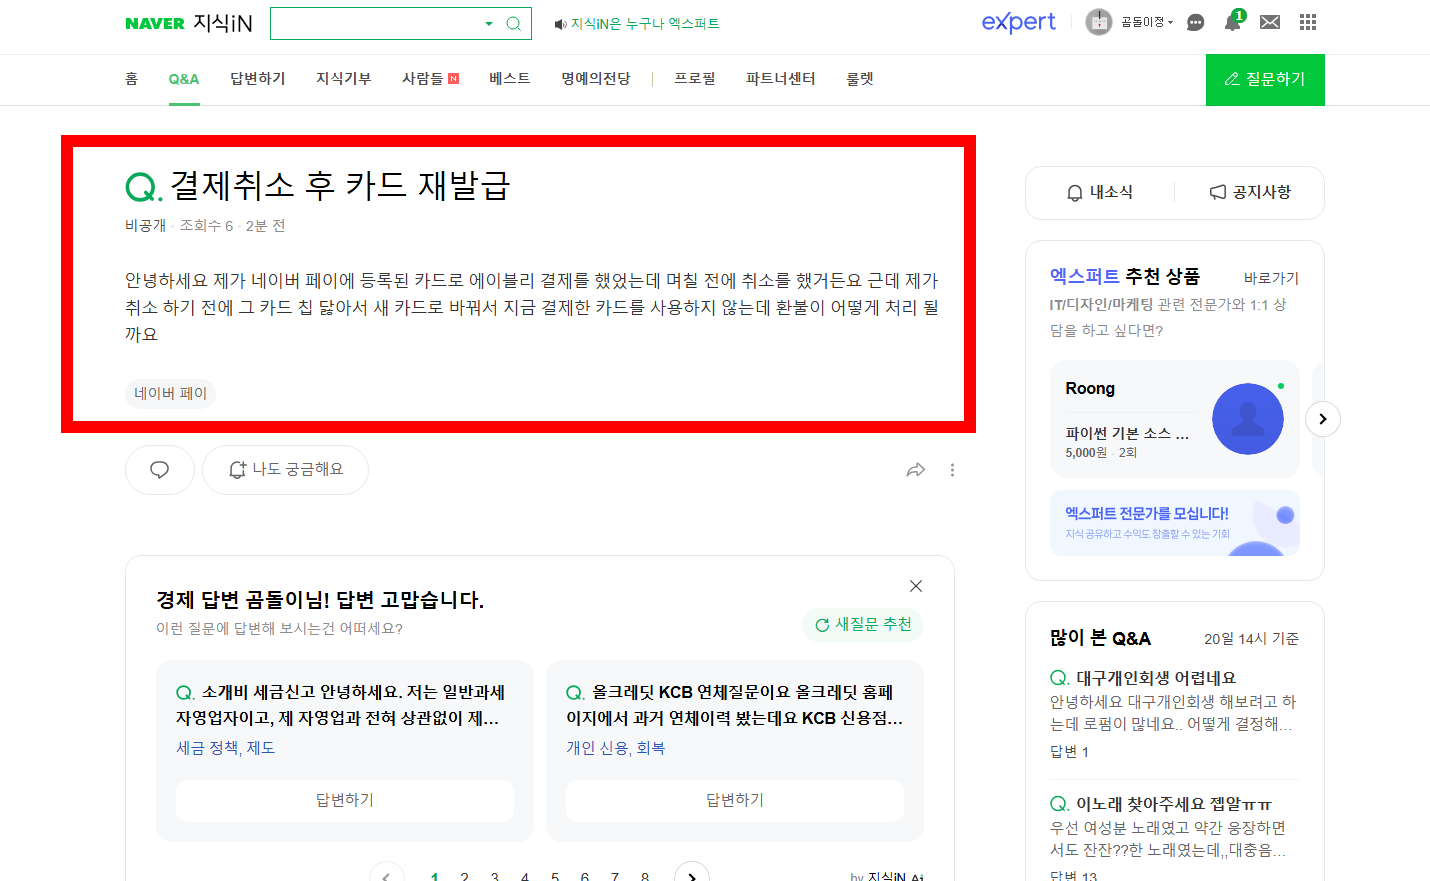1430x881 pixels.
Task: Click Roong's blue profile avatar
Action: click(x=1248, y=419)
